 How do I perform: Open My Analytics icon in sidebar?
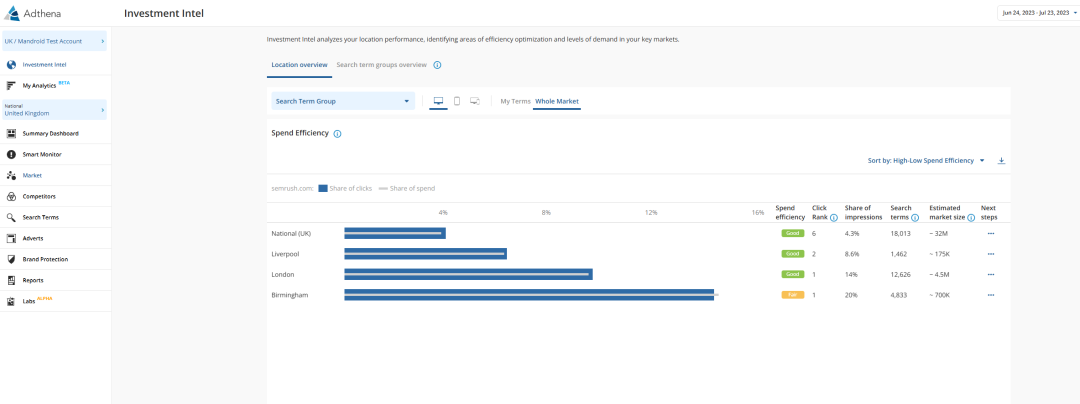11,85
